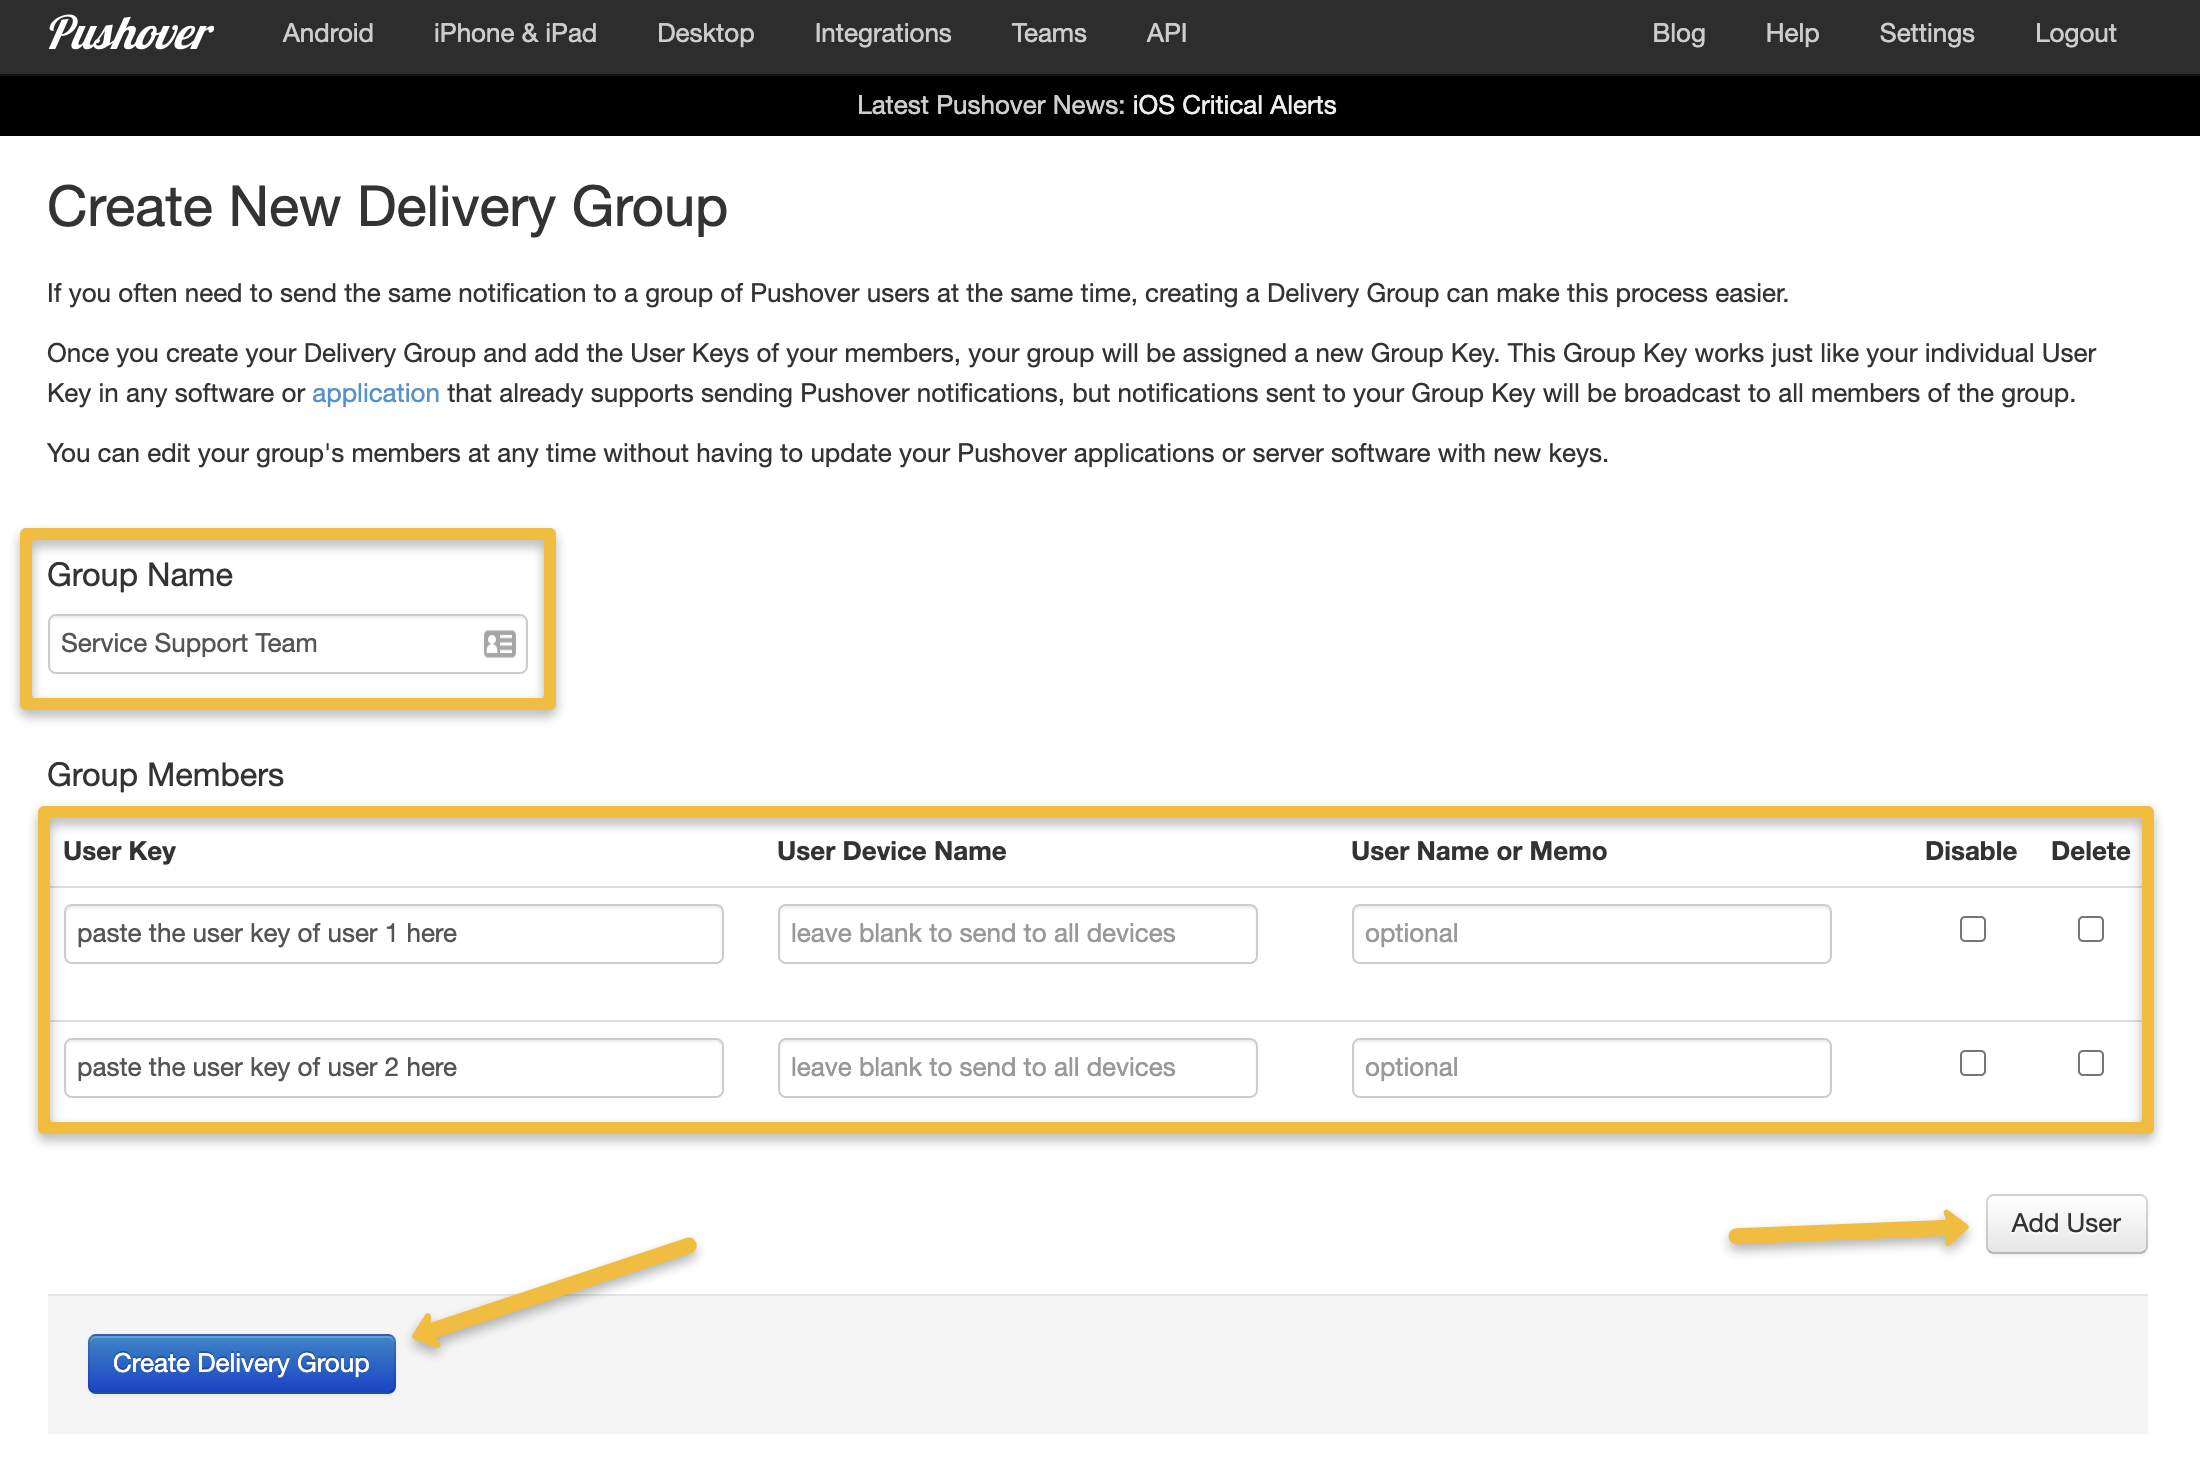2200x1476 pixels.
Task: Check Disable box for user 2 row
Action: point(1972,1063)
